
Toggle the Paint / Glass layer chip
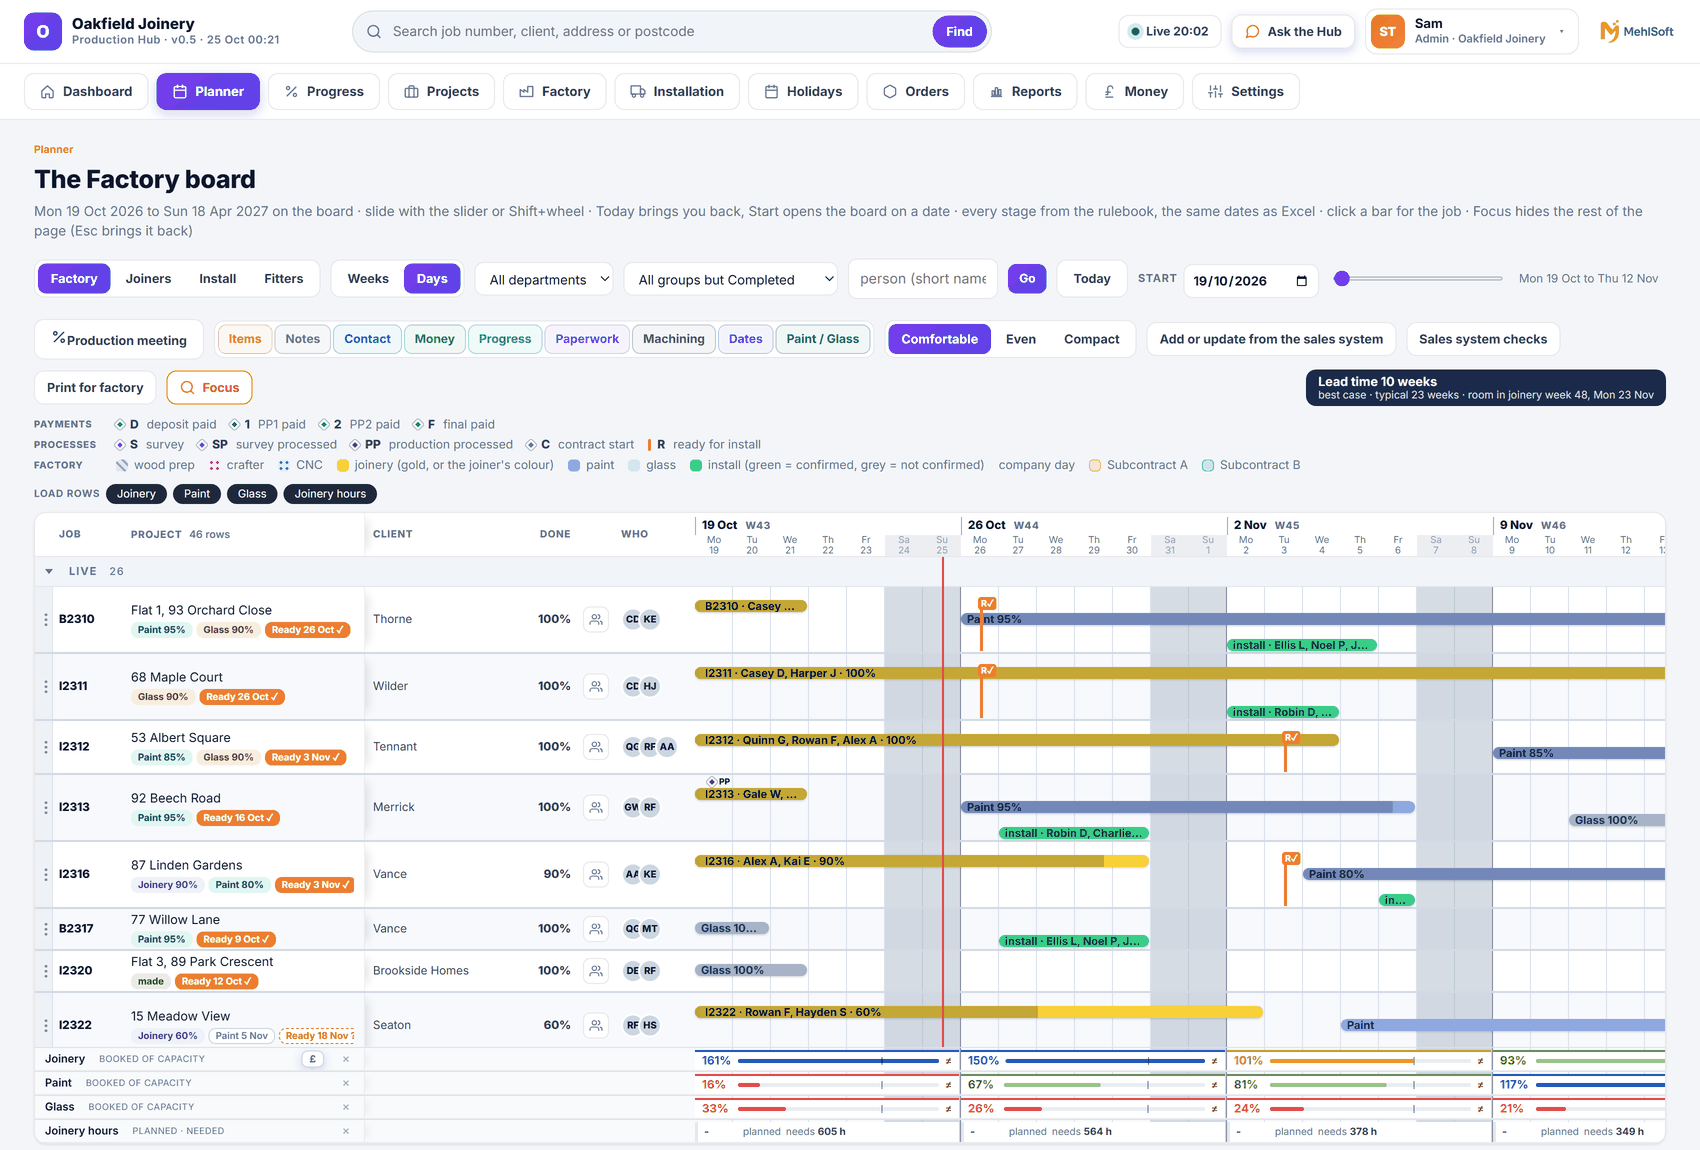[x=823, y=339]
